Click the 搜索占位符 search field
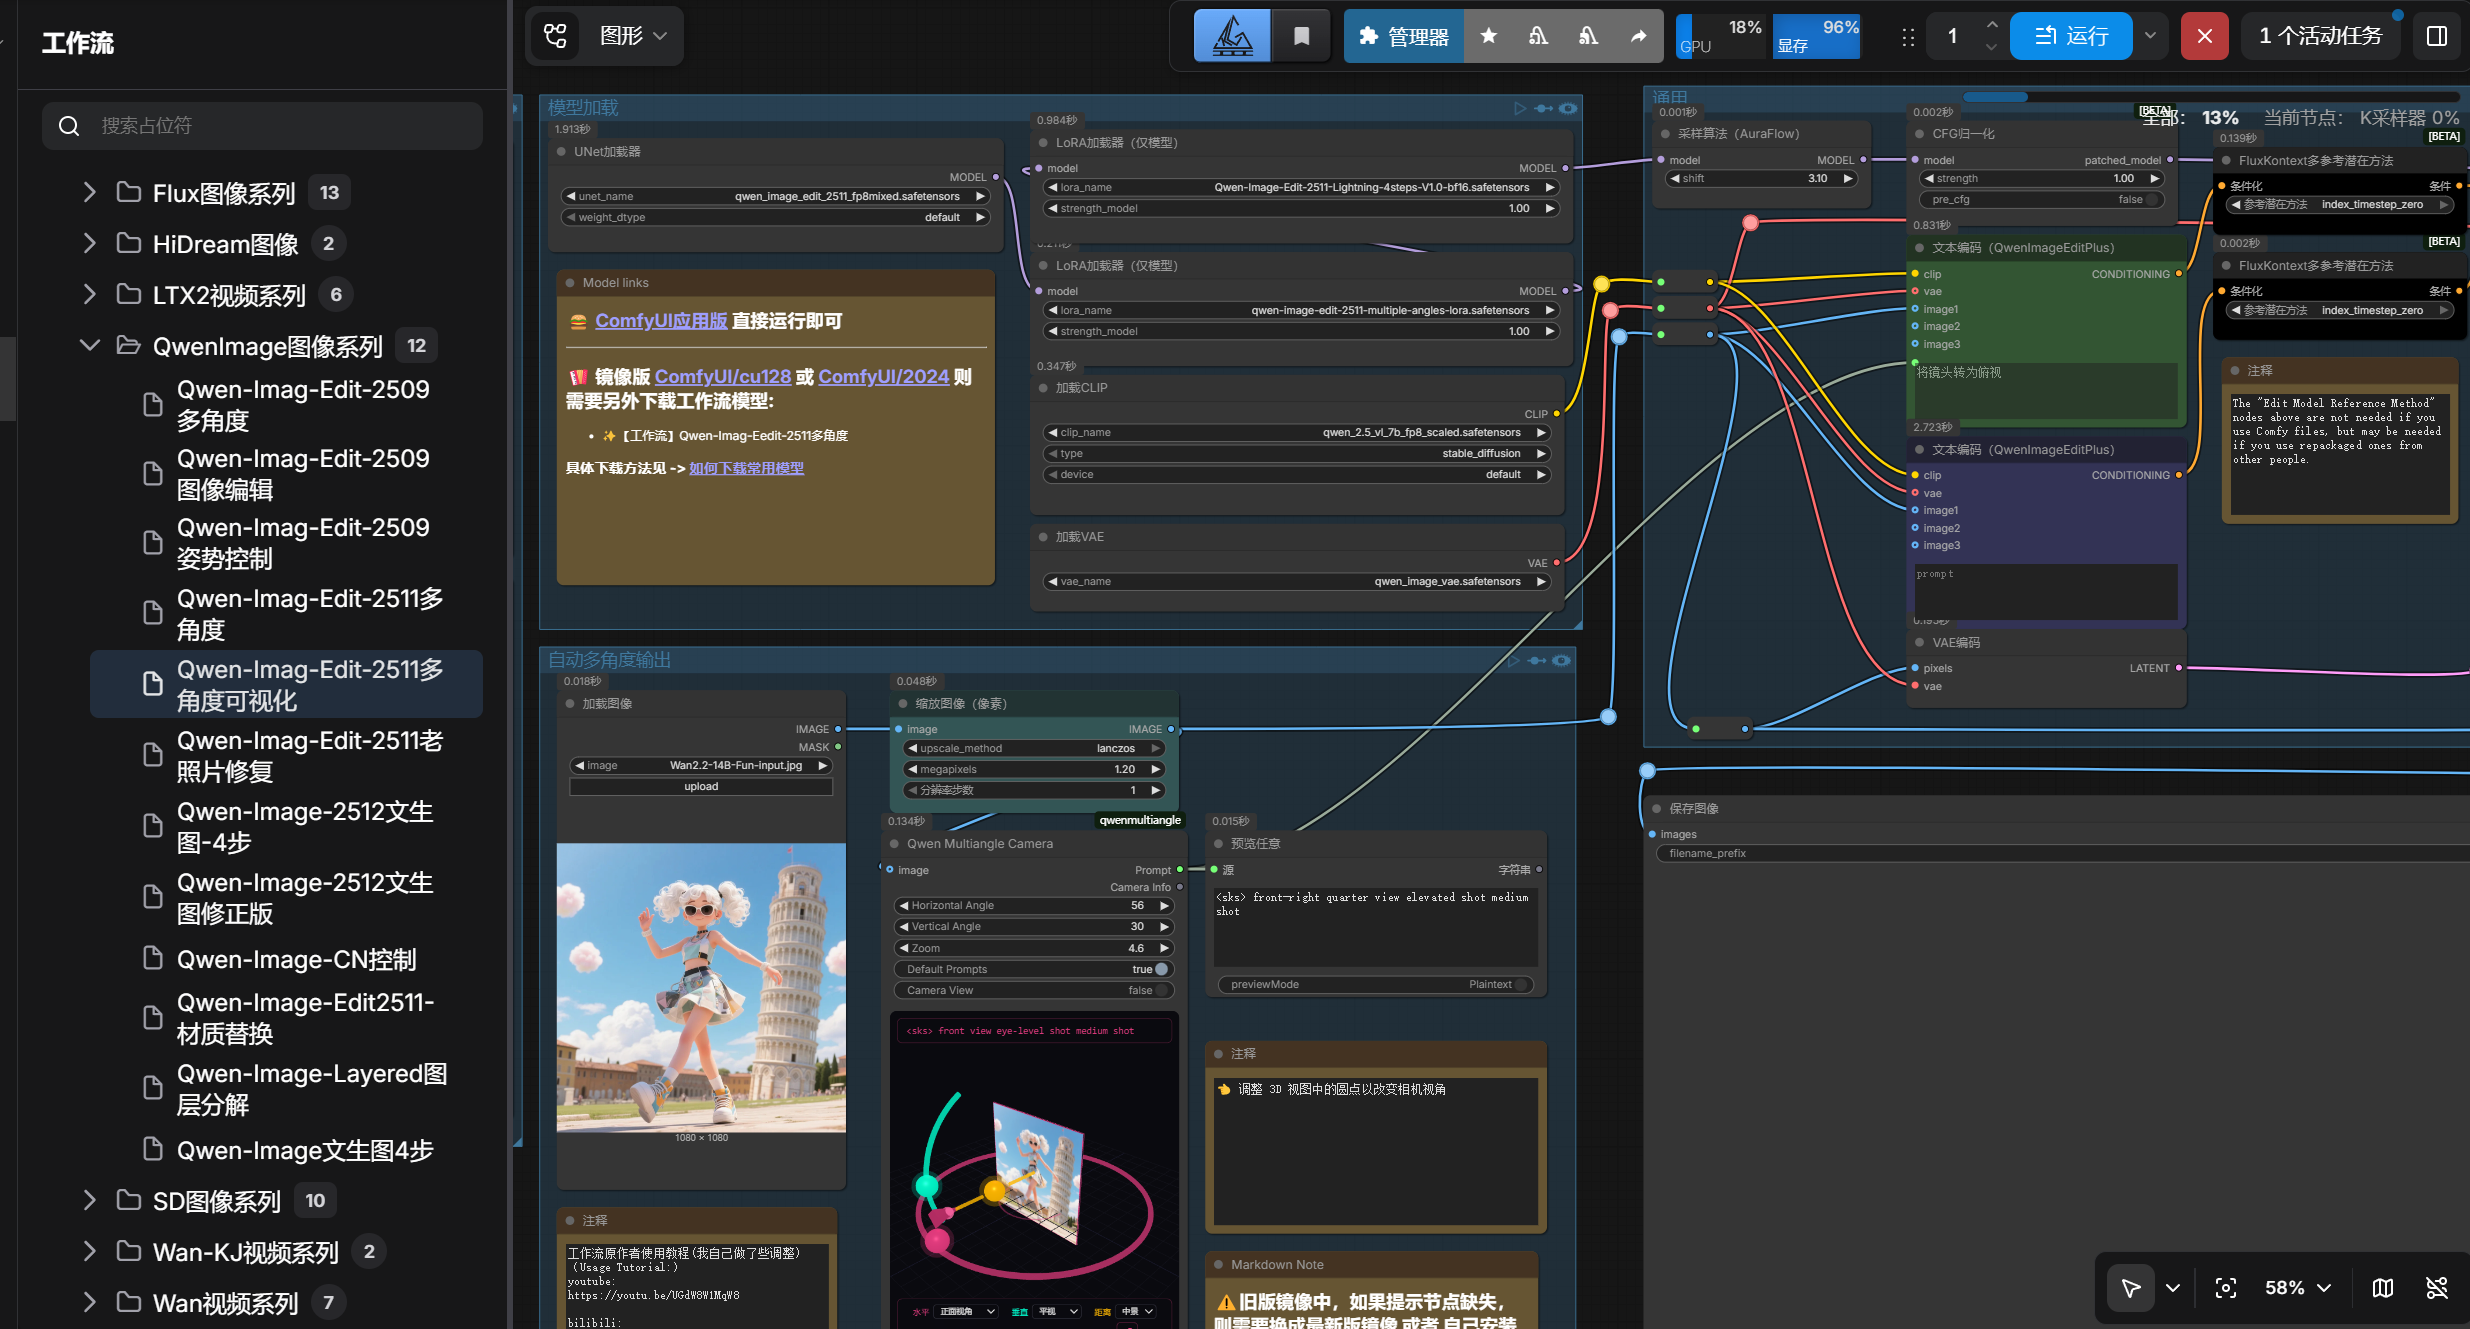 pos(262,125)
